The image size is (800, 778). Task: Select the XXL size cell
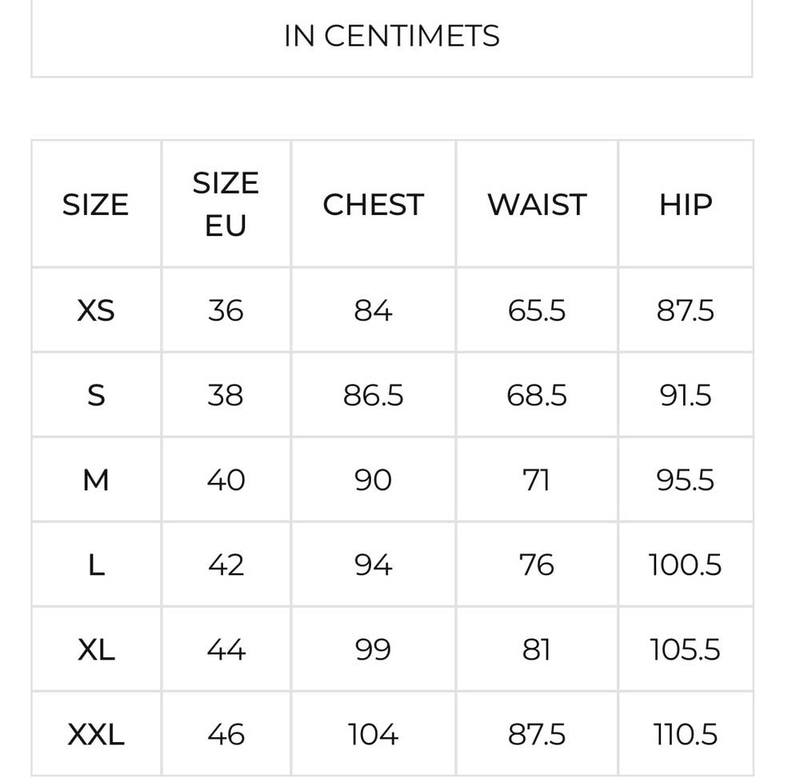(96, 735)
